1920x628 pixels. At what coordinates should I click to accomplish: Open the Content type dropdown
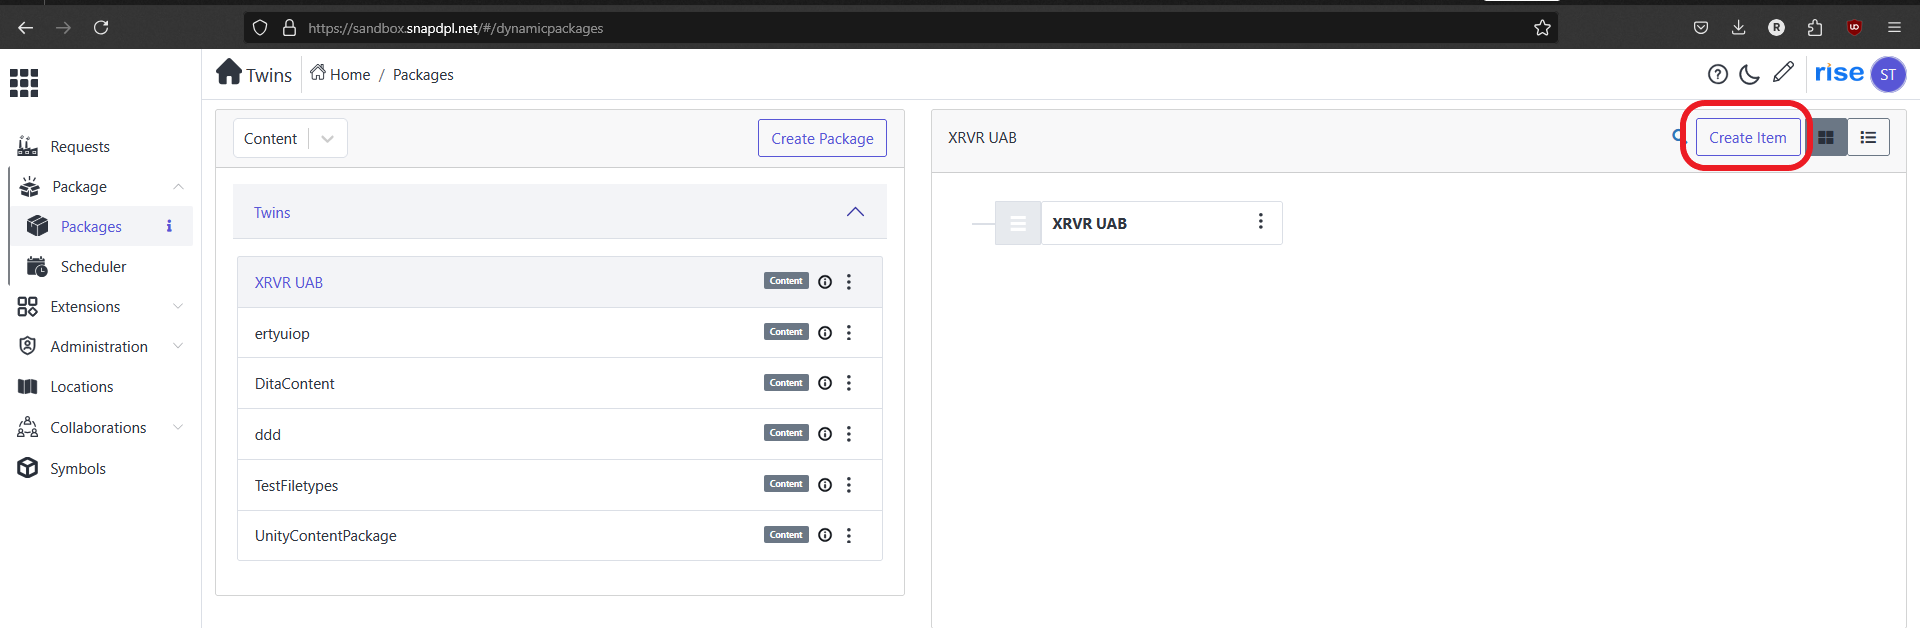290,139
